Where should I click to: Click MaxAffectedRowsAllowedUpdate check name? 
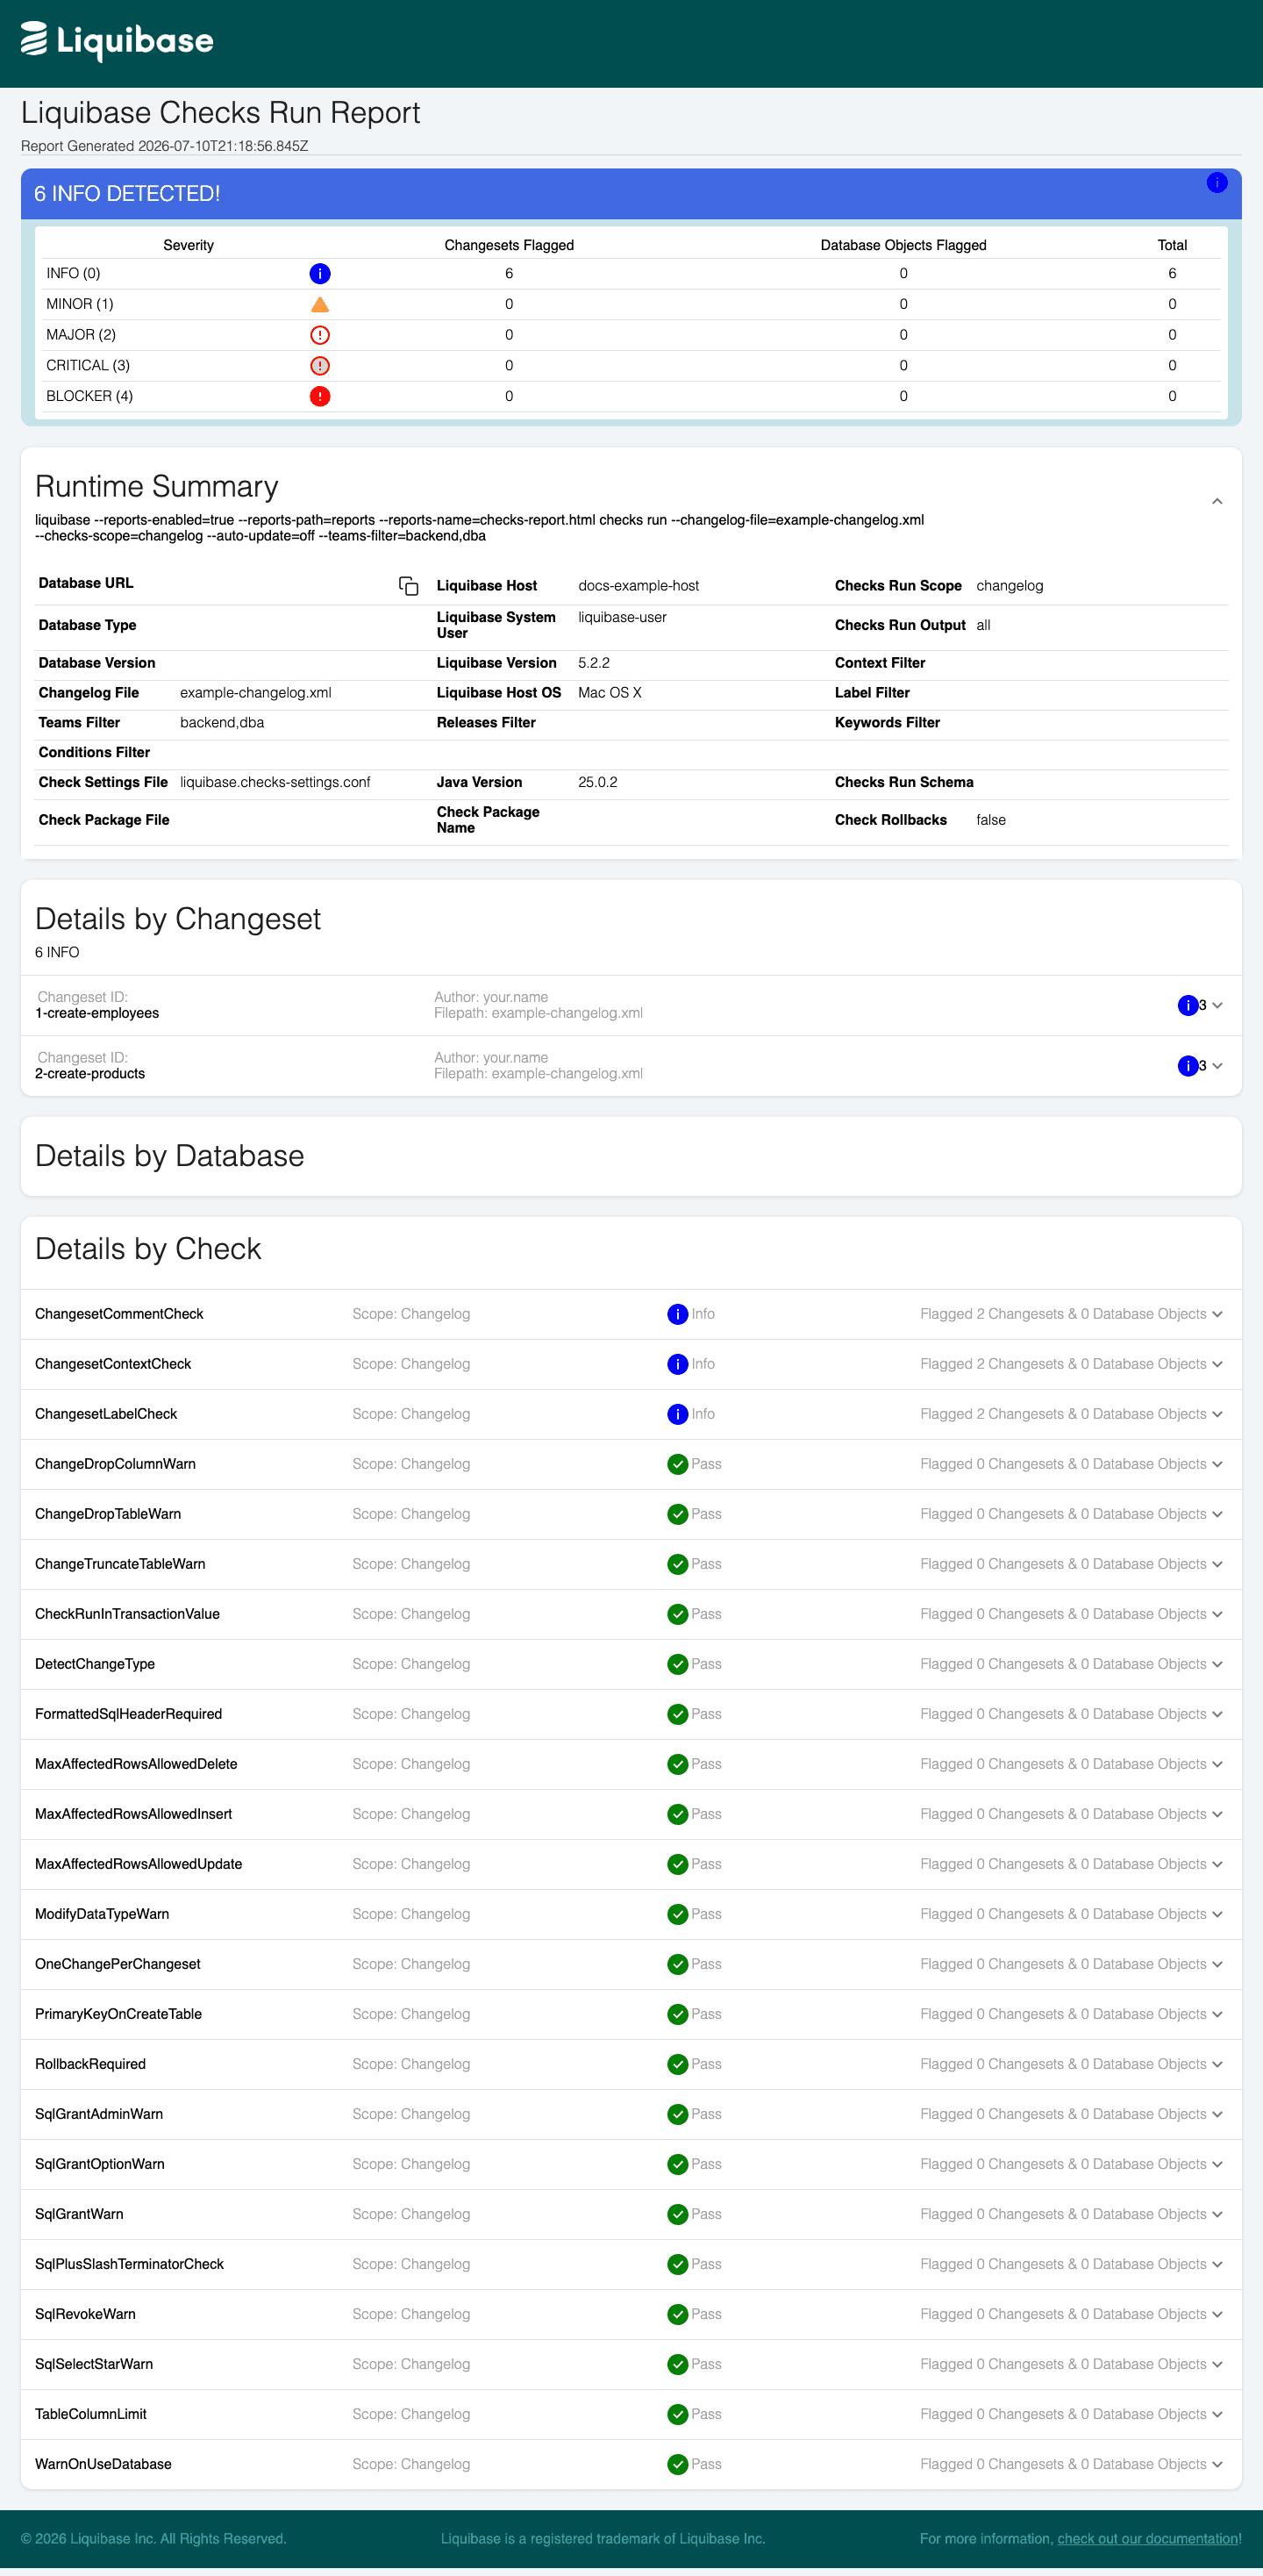pyautogui.click(x=138, y=1864)
